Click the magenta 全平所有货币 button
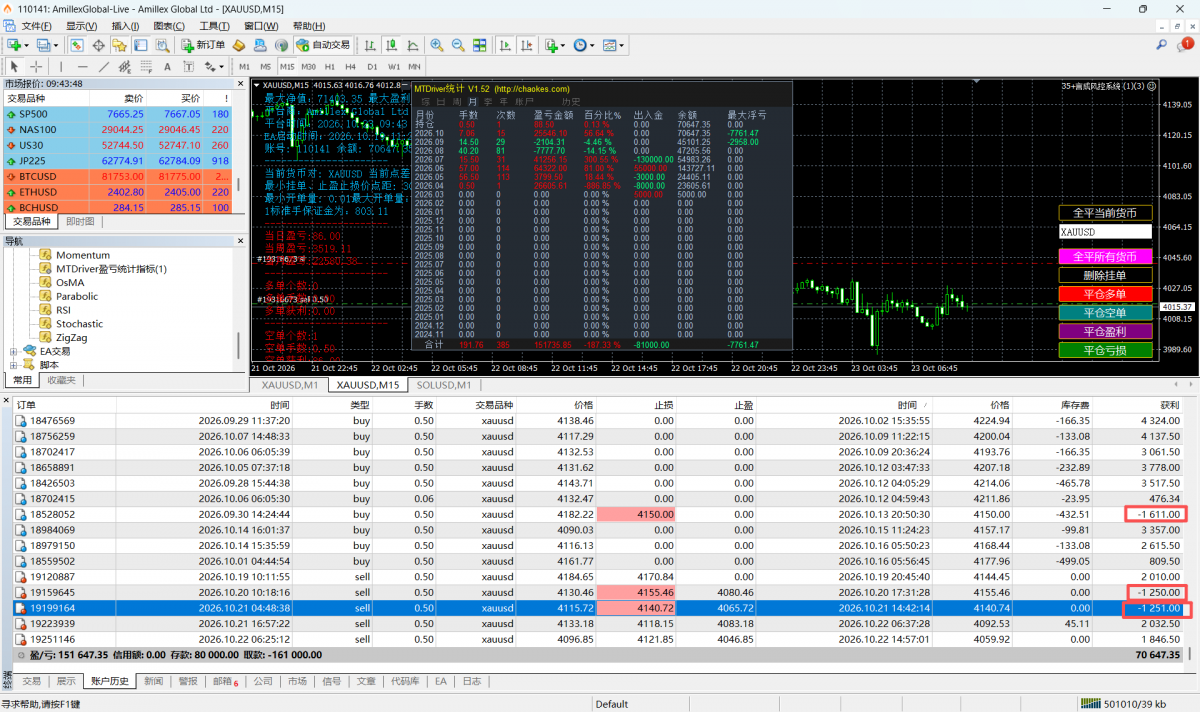Screen dimensions: 1200x712 coord(1105,256)
